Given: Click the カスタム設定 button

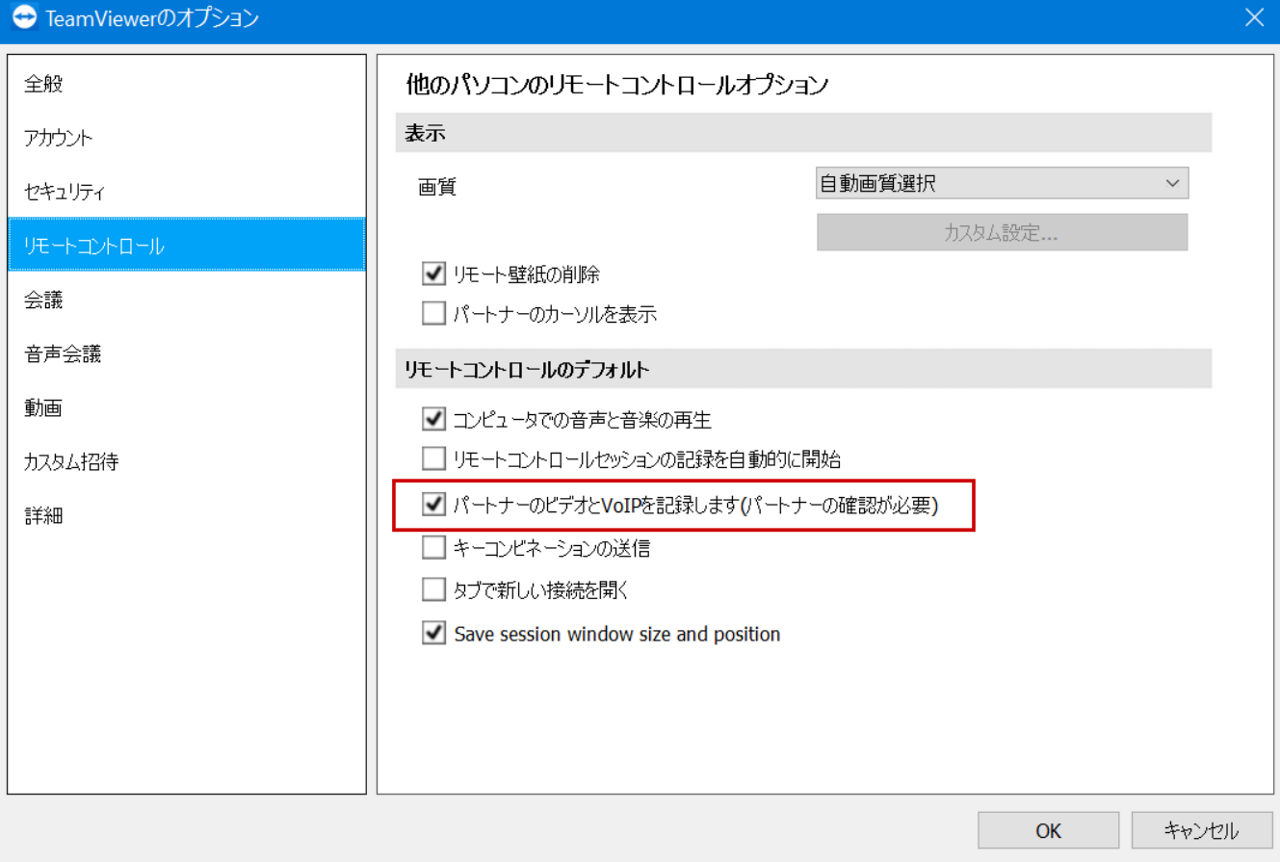Looking at the screenshot, I should 1002,232.
